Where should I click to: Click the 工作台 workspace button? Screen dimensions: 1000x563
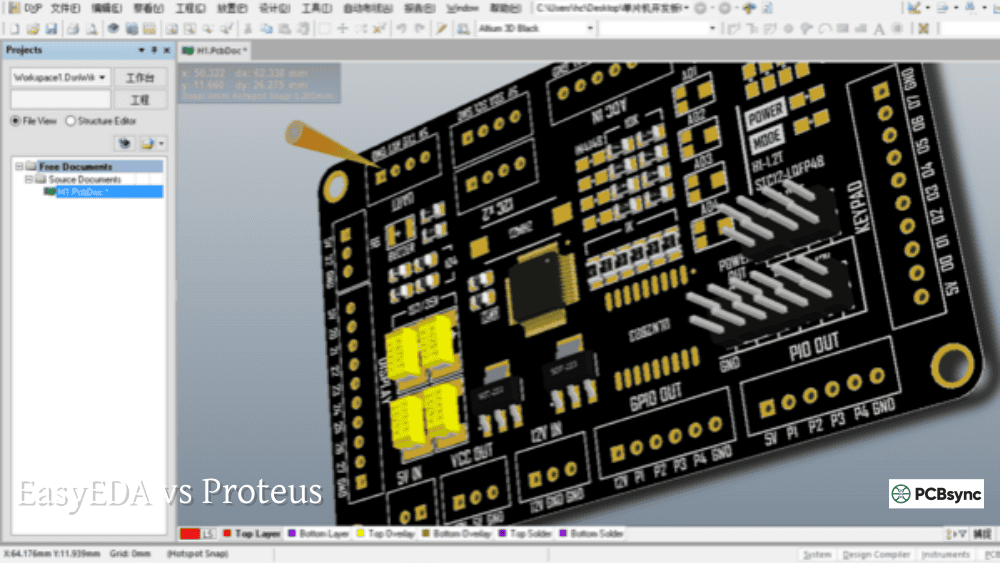[140, 77]
